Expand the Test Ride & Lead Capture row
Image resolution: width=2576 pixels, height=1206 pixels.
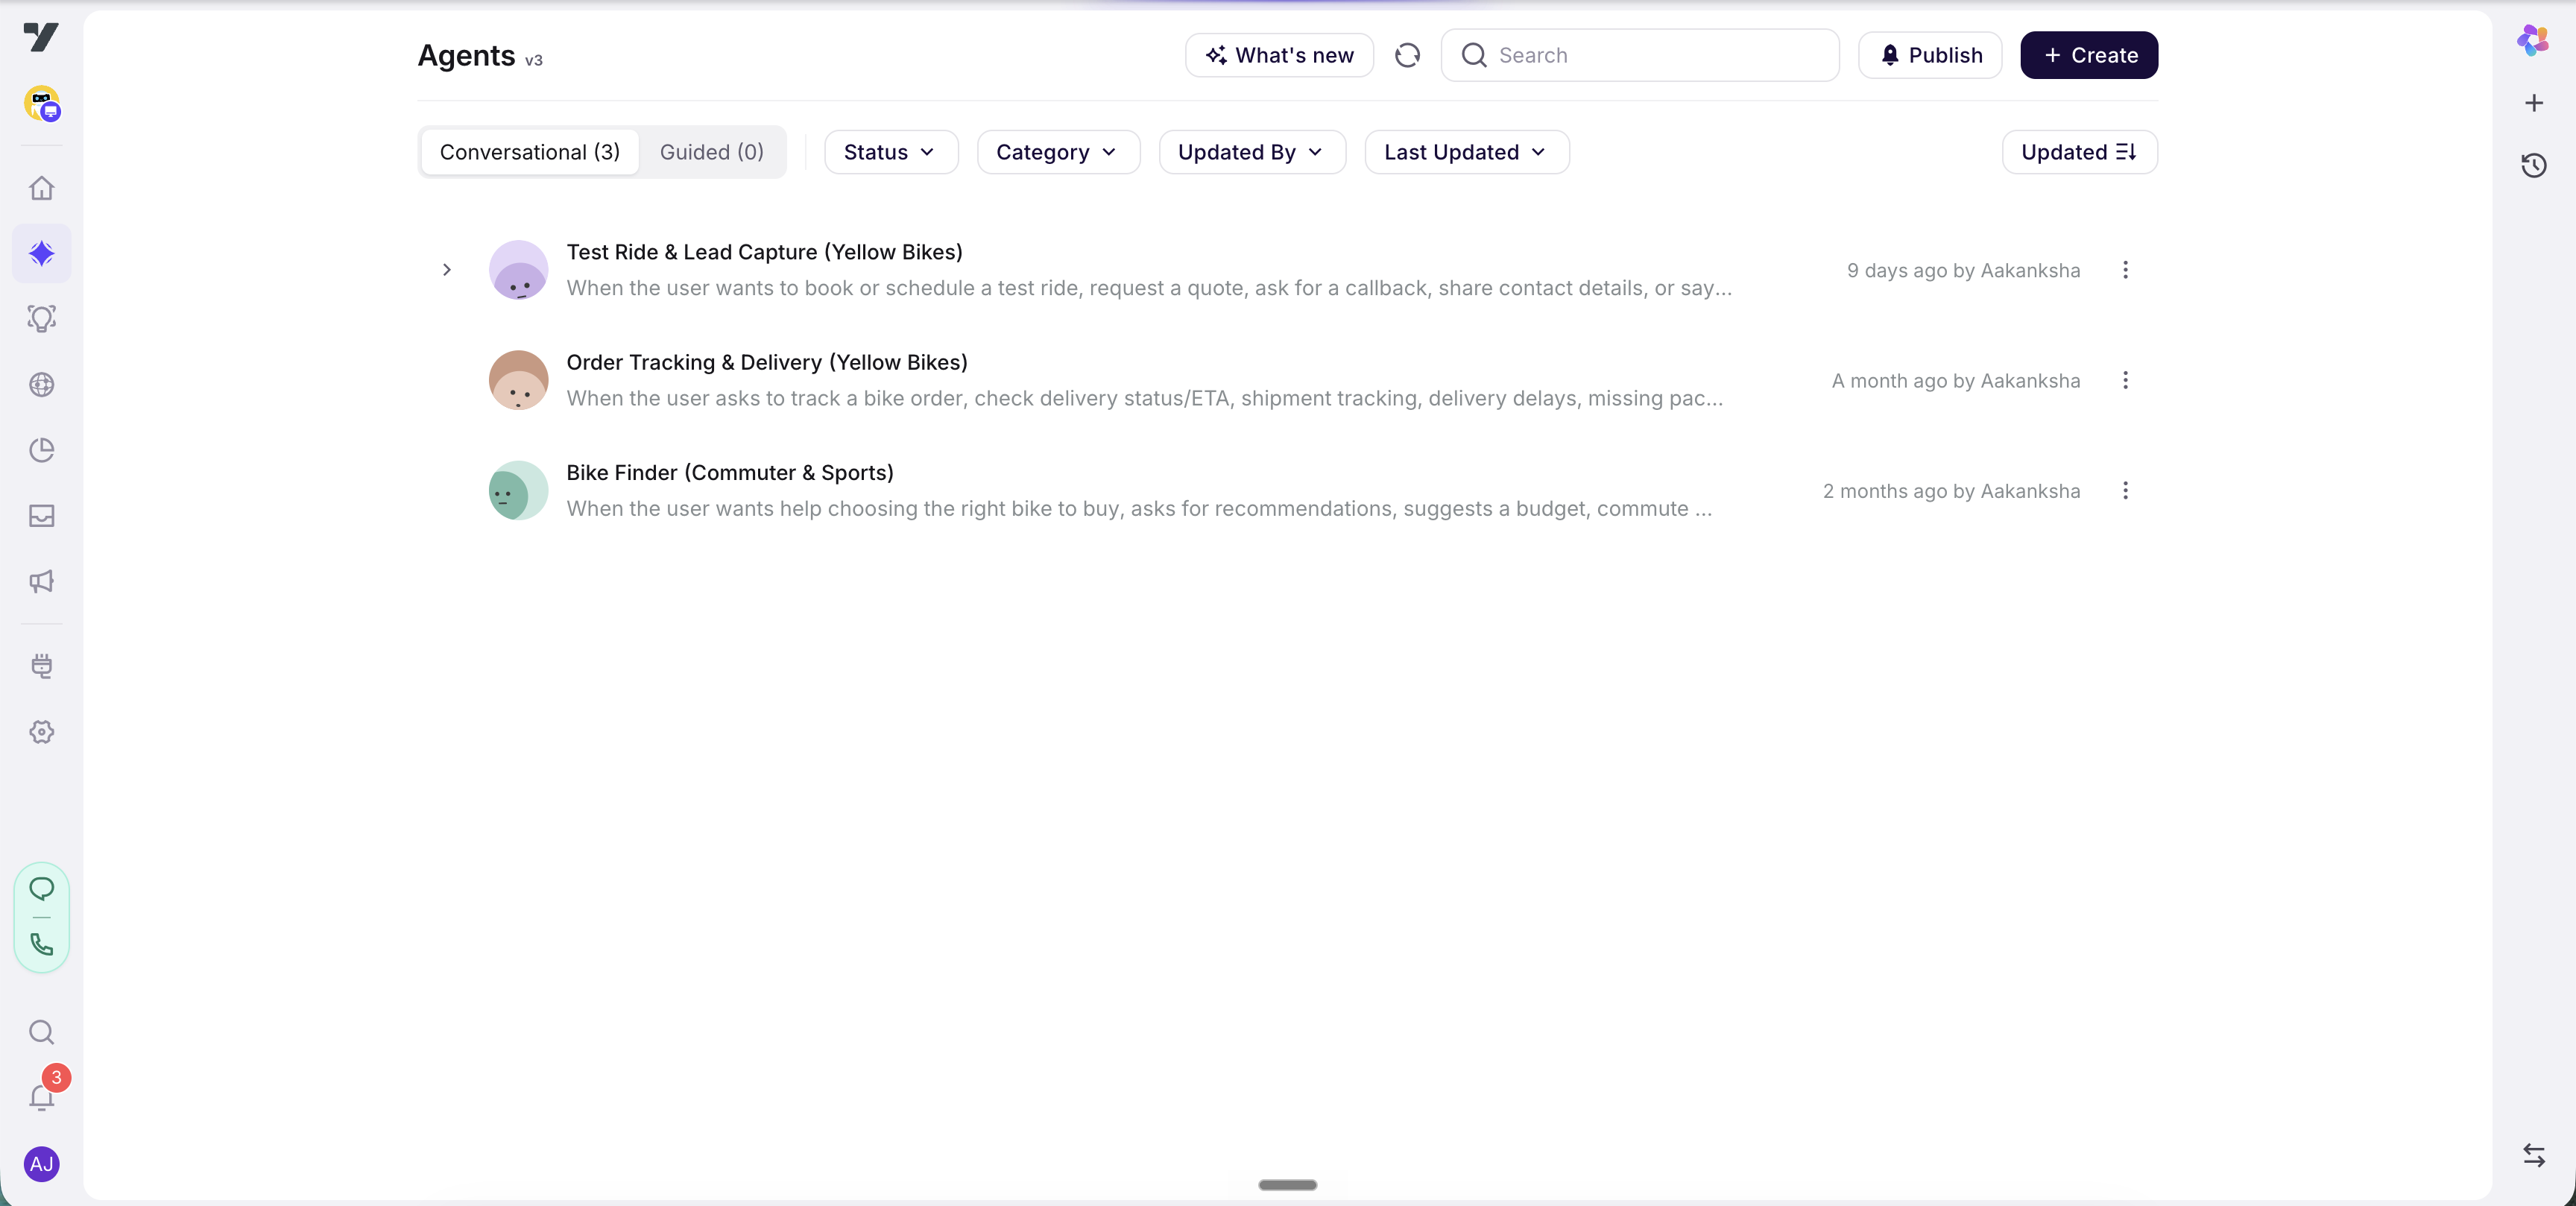[x=447, y=270]
